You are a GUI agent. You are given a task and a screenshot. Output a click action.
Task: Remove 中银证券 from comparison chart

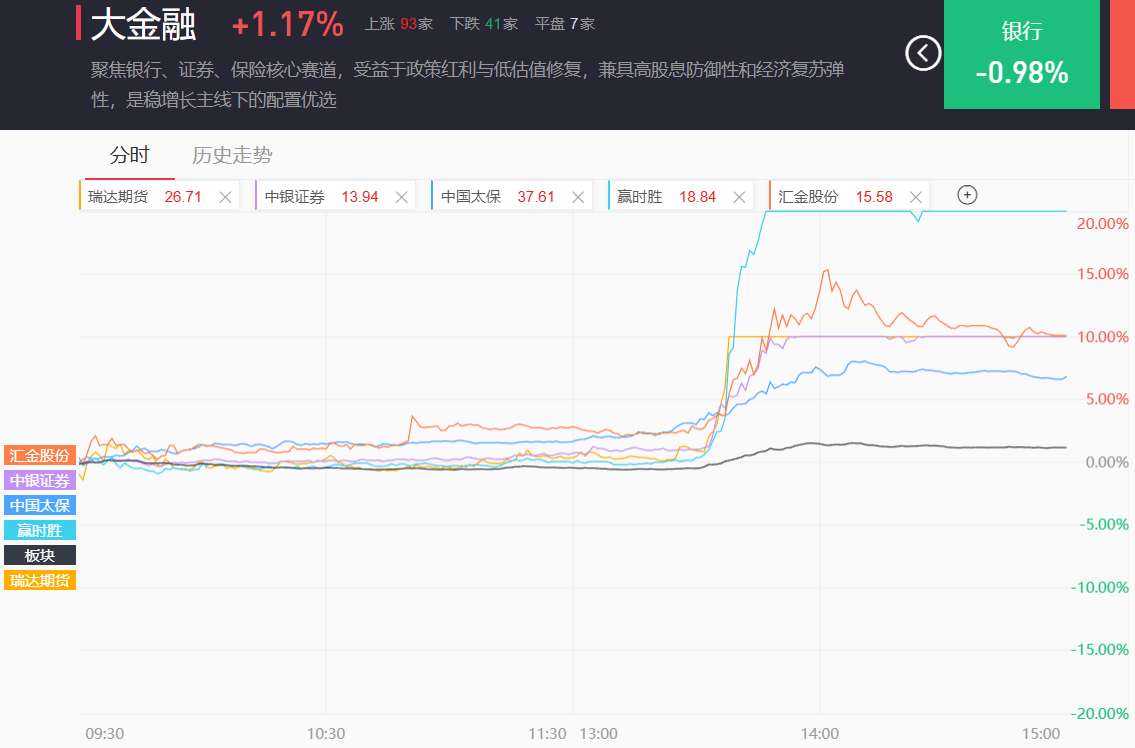click(401, 197)
